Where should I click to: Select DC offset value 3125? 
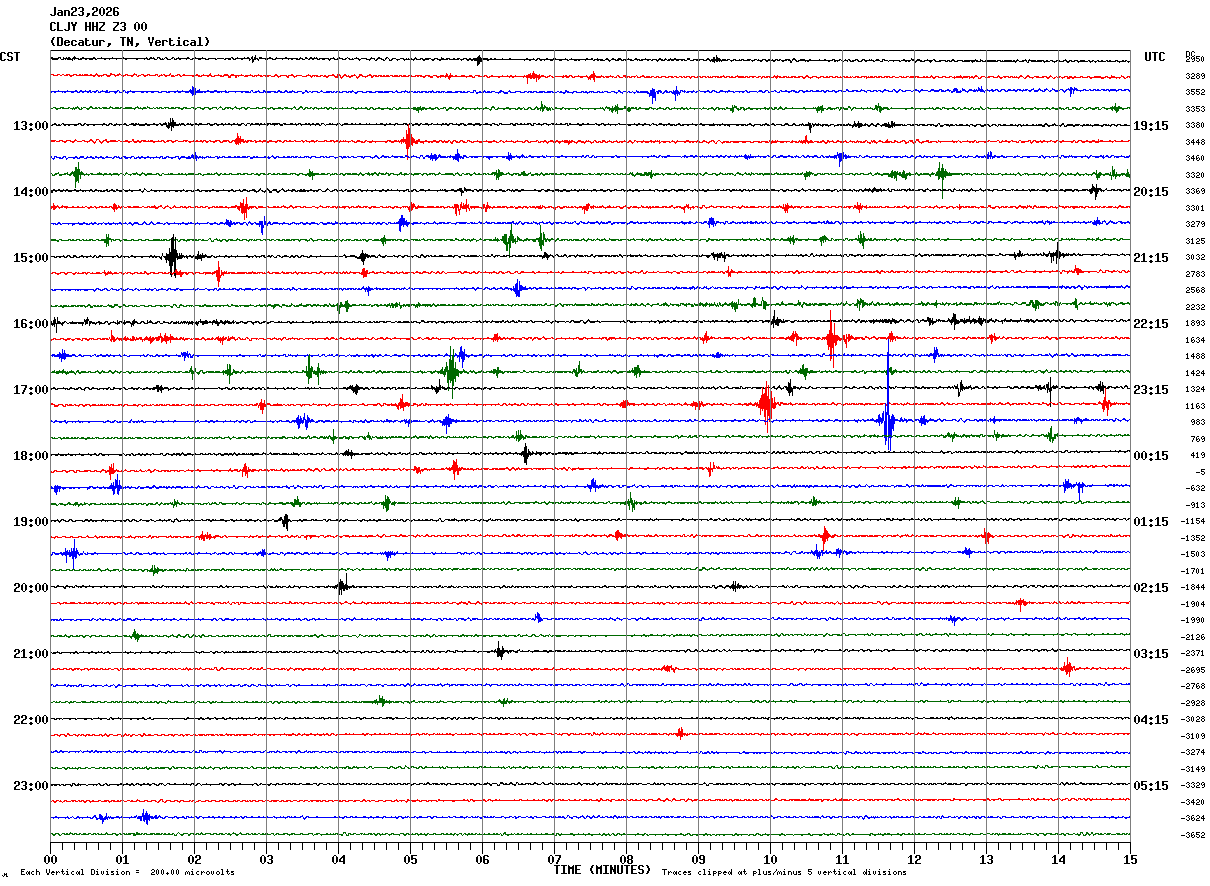(x=1195, y=241)
